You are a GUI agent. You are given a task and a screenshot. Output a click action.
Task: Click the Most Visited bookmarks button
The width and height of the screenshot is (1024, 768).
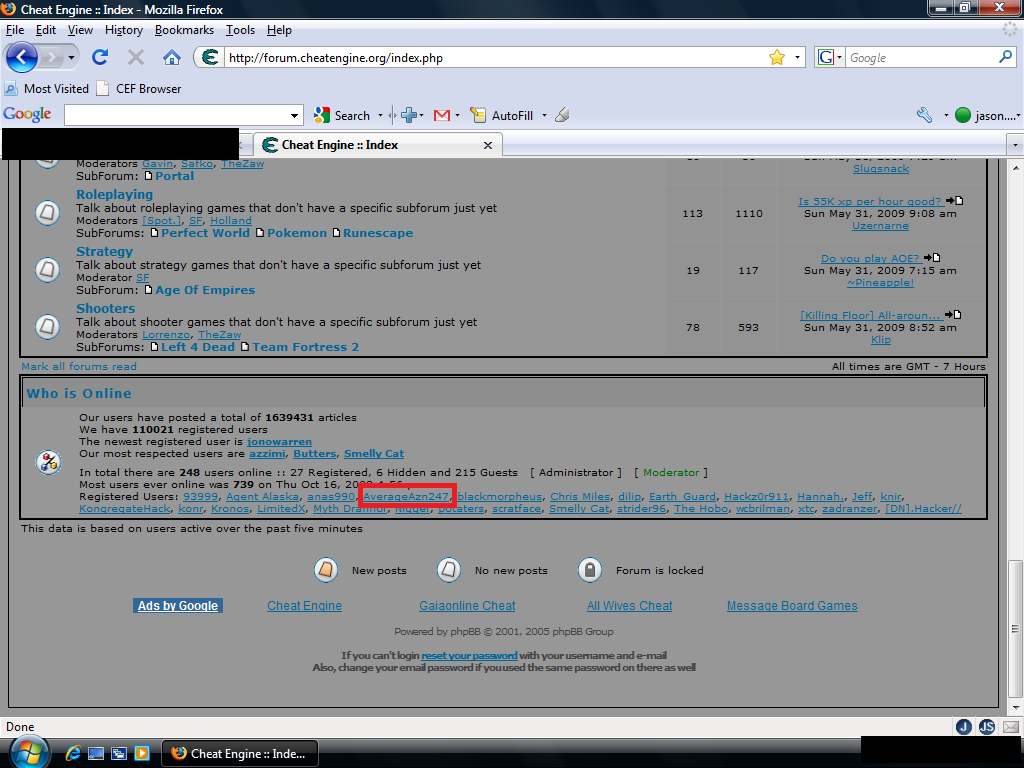47,88
